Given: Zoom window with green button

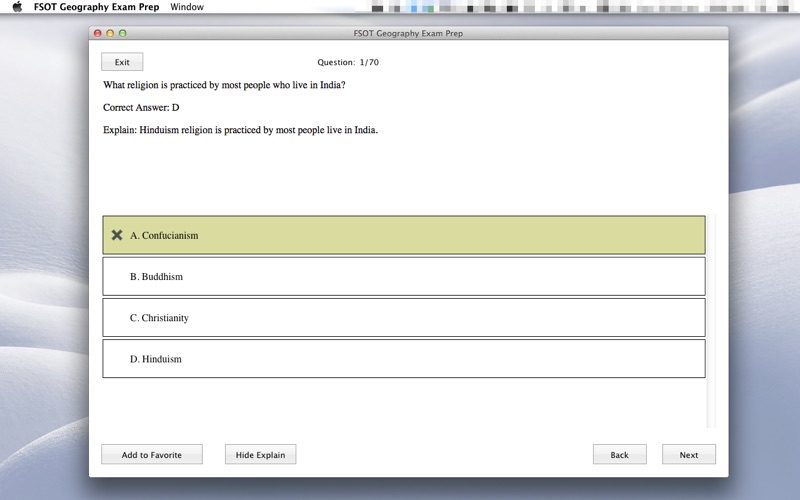Looking at the screenshot, I should [x=122, y=33].
